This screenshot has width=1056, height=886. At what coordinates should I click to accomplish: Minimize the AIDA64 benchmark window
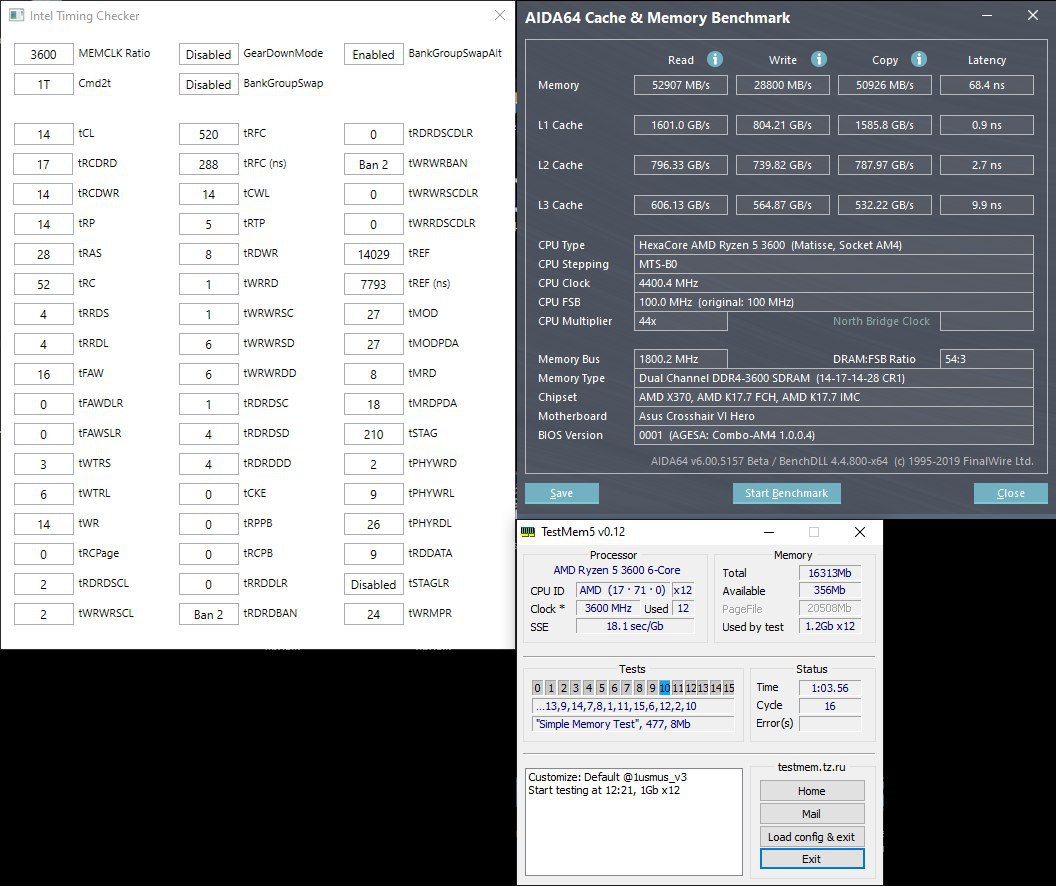tap(987, 15)
